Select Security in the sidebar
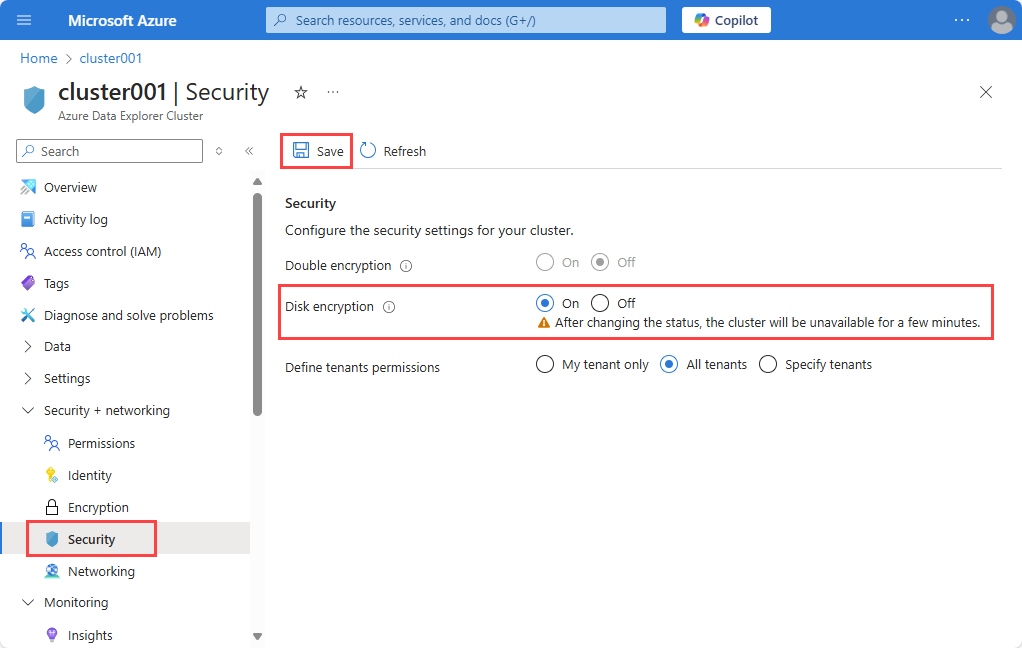Viewport: 1022px width, 648px height. coord(91,538)
